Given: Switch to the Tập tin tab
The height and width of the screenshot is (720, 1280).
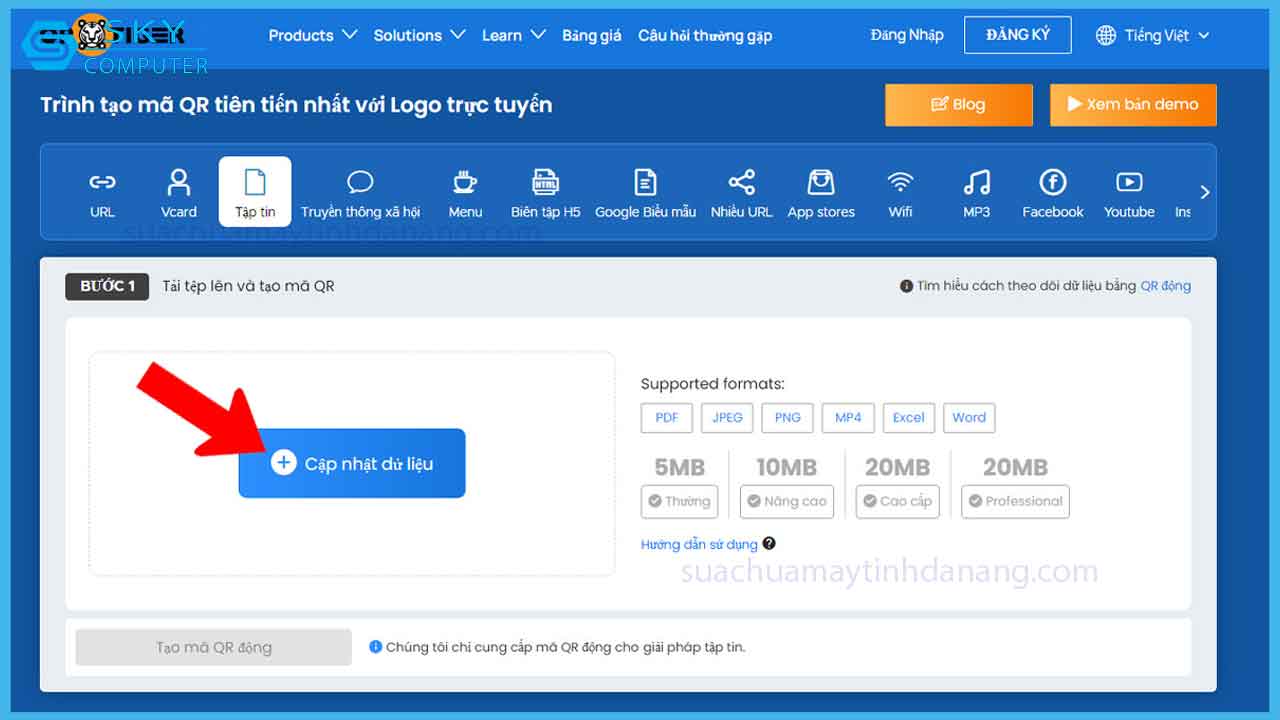Looking at the screenshot, I should [x=255, y=192].
